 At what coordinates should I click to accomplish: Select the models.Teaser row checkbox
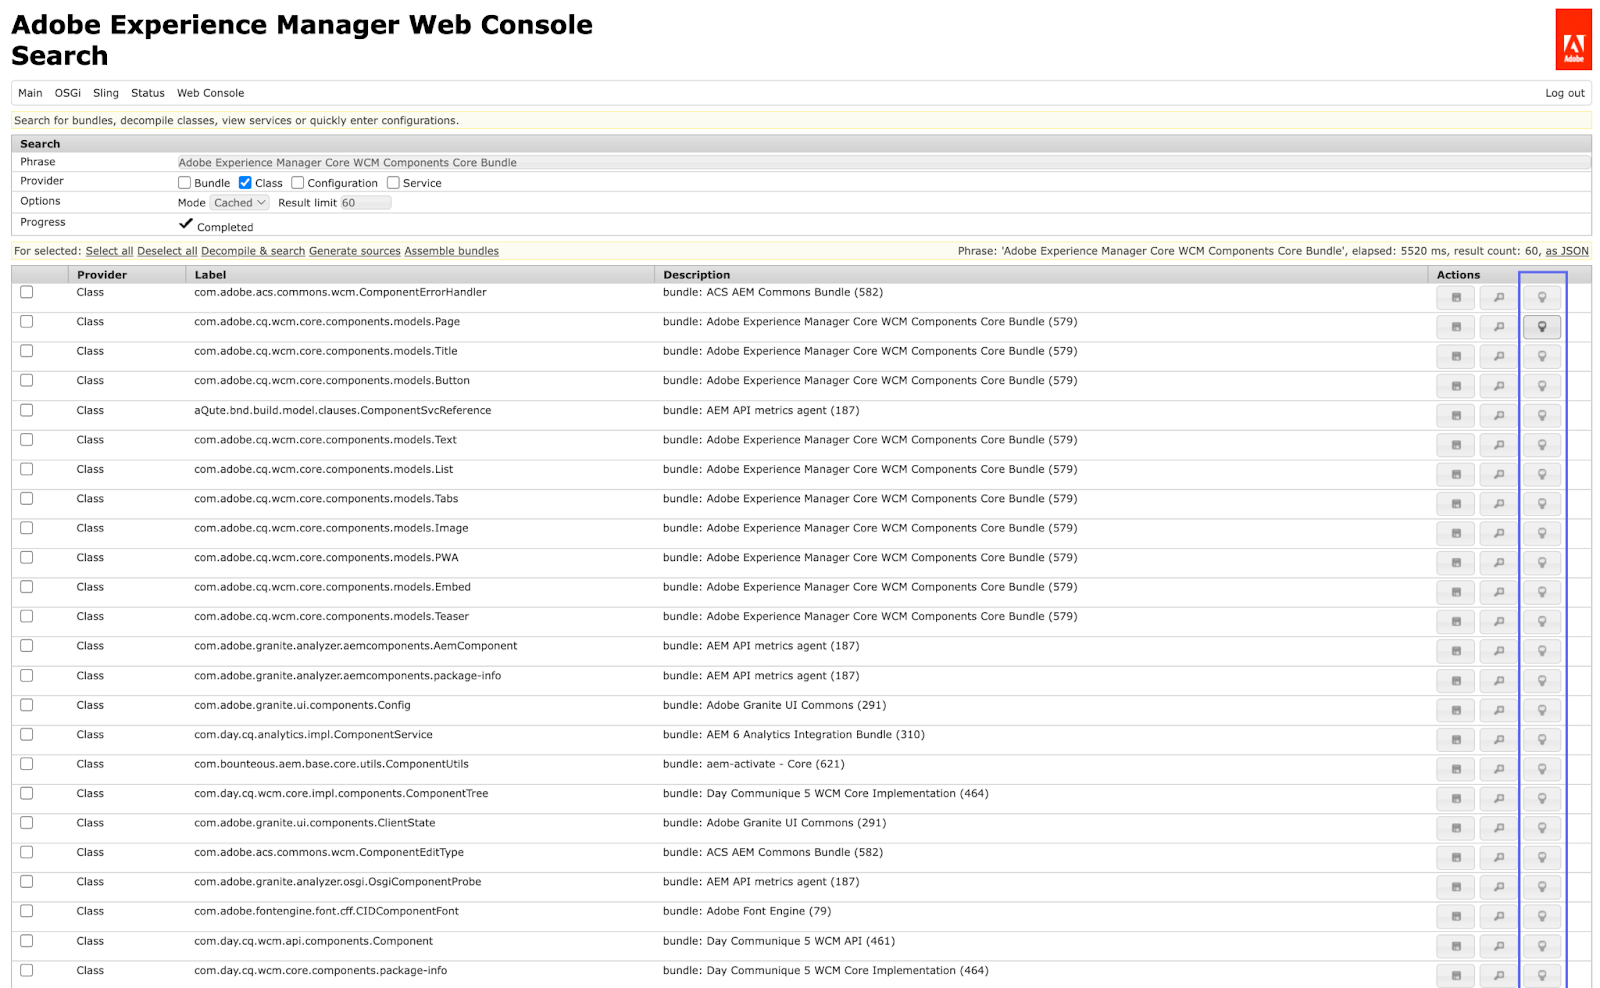tap(26, 616)
